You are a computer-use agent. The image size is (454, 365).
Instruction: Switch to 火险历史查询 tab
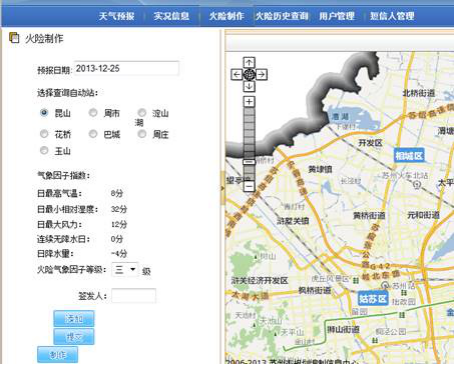pyautogui.click(x=282, y=16)
